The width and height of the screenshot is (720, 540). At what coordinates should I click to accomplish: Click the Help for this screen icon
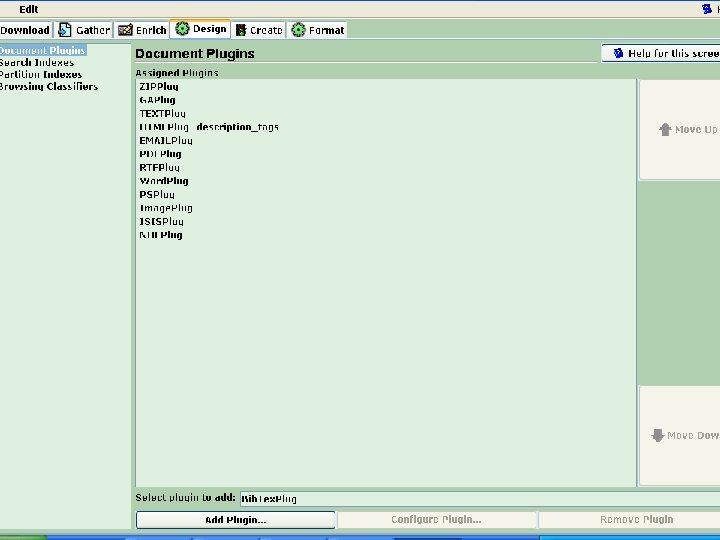click(618, 53)
